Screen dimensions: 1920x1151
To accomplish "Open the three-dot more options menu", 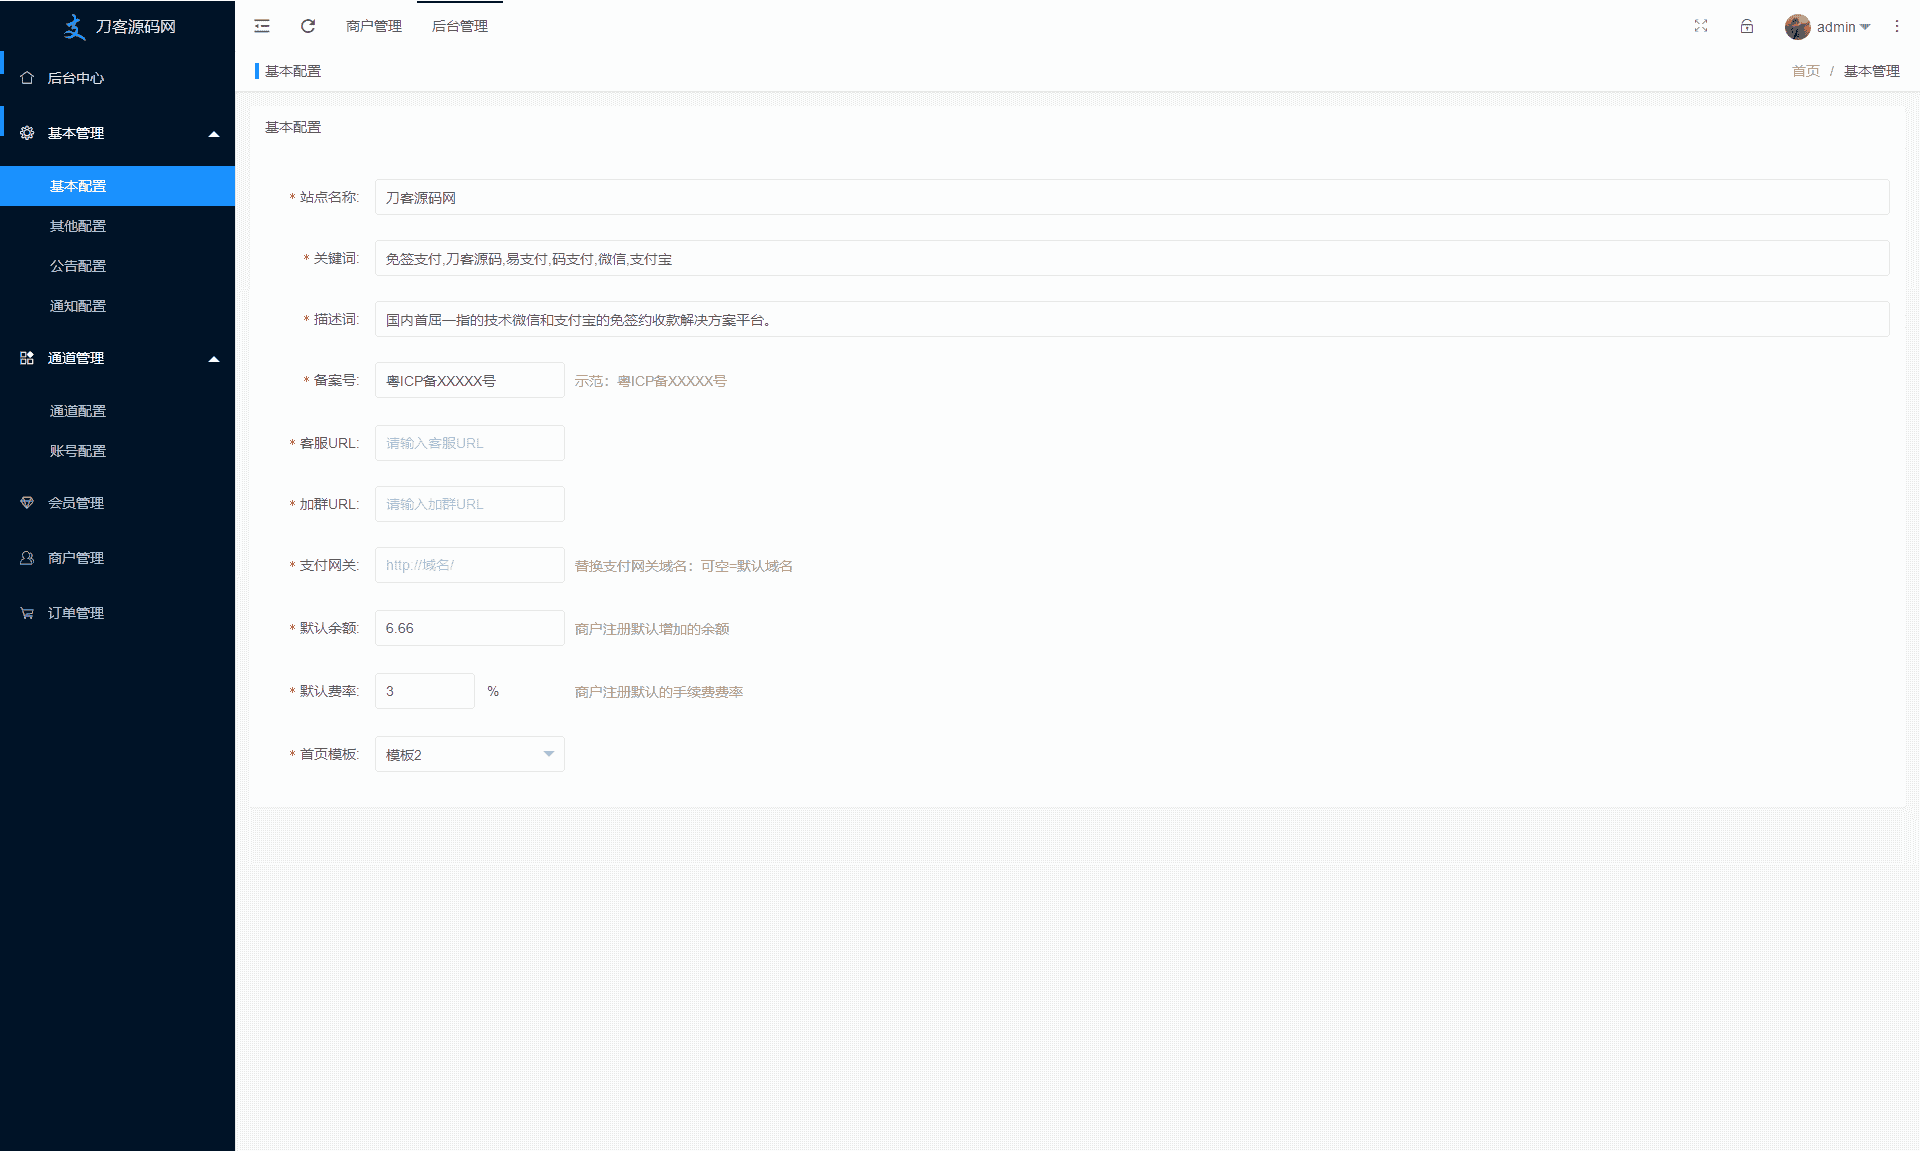I will click(1897, 26).
